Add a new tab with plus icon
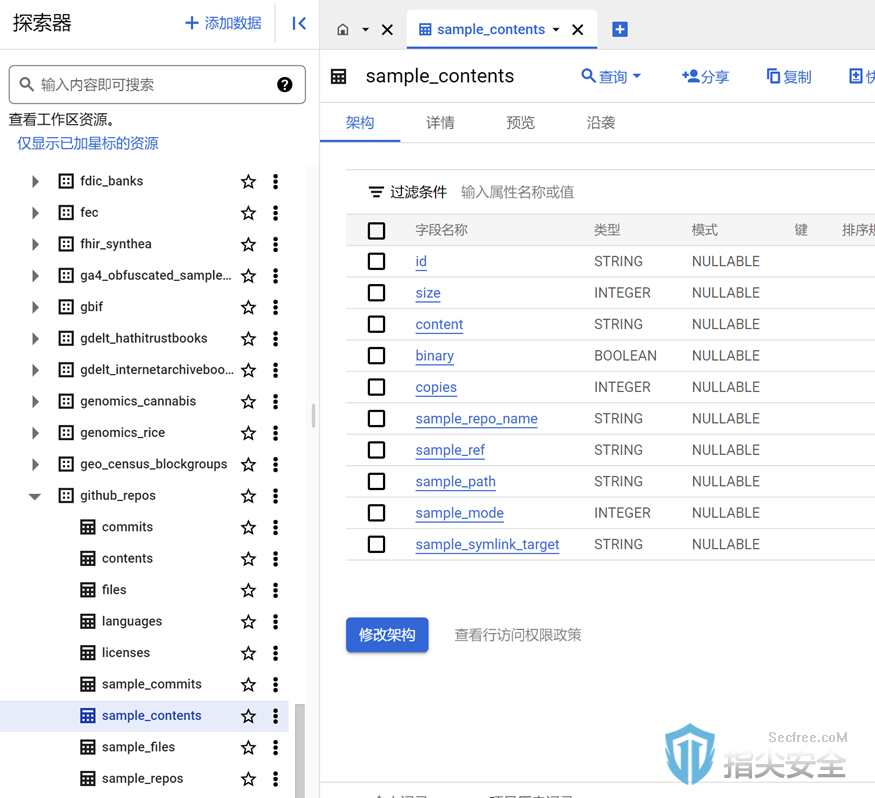The height and width of the screenshot is (798, 875). click(x=619, y=29)
